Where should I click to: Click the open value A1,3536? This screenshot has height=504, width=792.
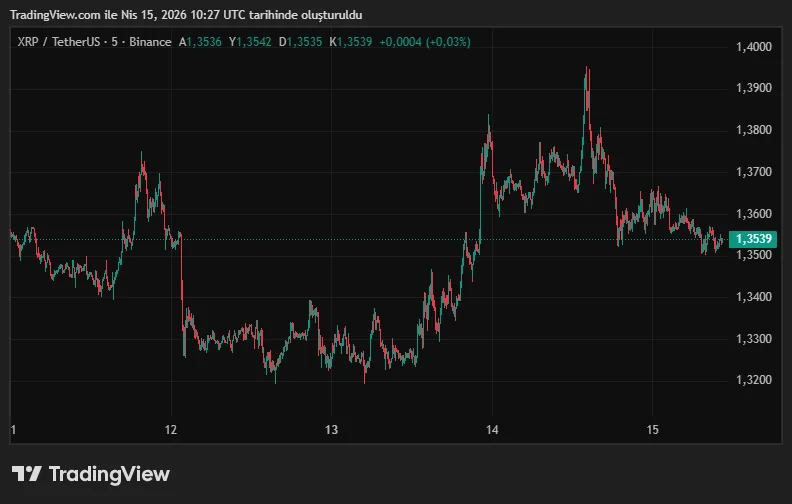tap(201, 42)
